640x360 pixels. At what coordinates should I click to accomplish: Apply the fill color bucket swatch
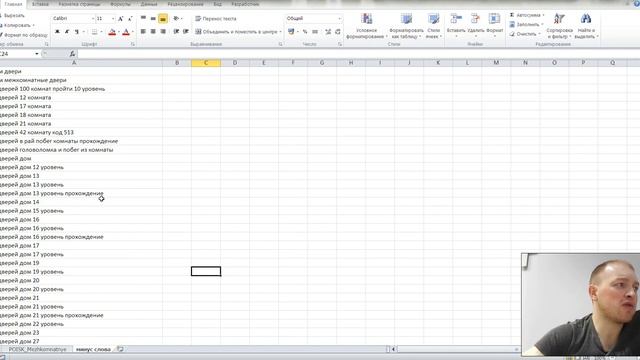[112, 32]
